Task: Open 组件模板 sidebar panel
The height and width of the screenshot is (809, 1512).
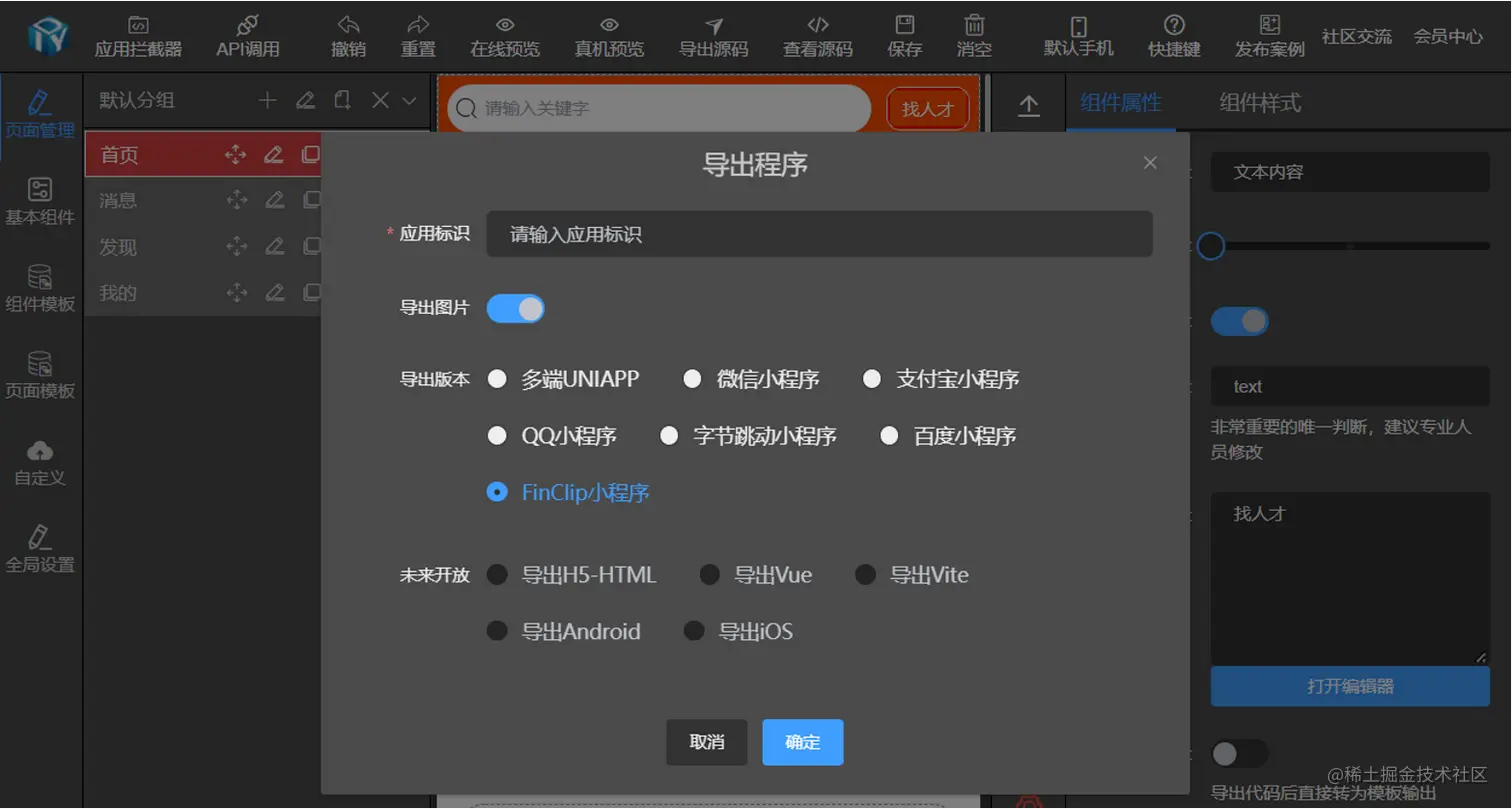Action: [x=40, y=288]
